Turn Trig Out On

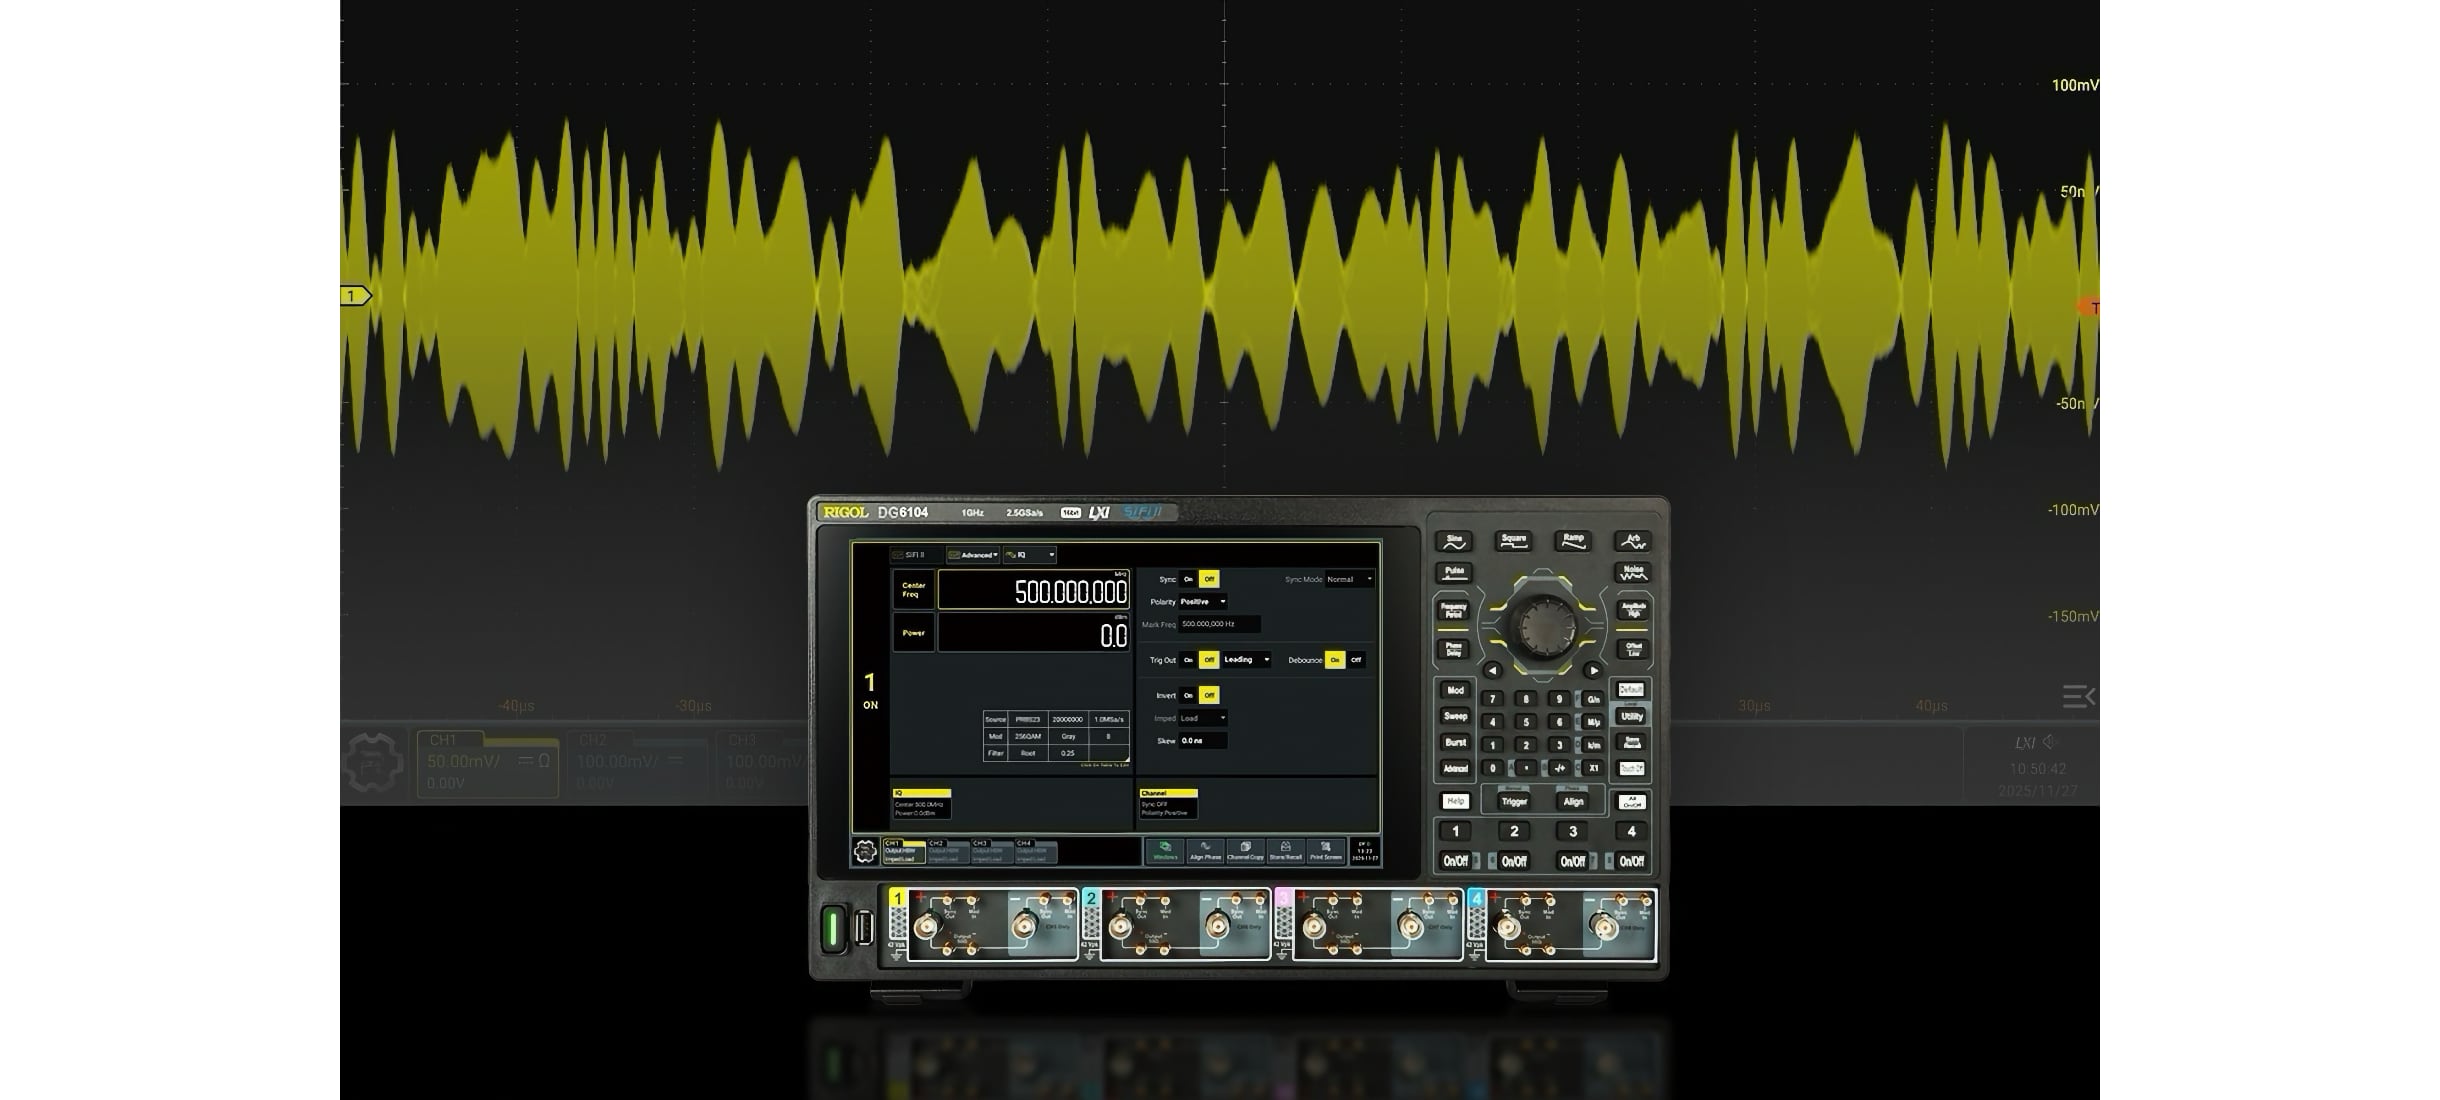pyautogui.click(x=1188, y=660)
